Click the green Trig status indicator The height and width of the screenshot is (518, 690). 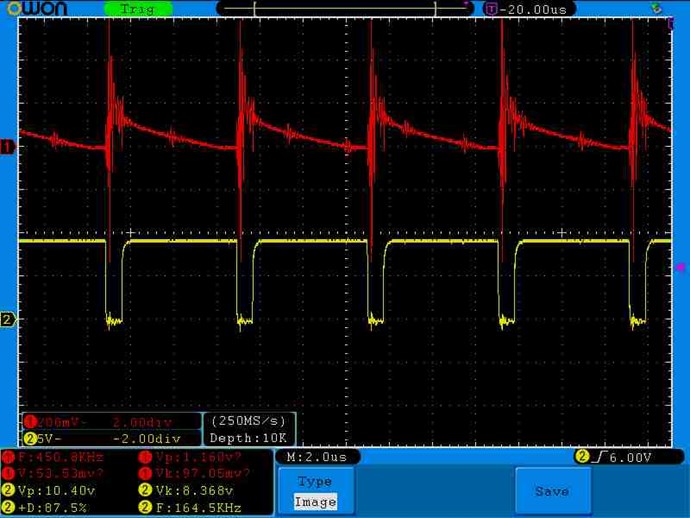click(x=138, y=8)
